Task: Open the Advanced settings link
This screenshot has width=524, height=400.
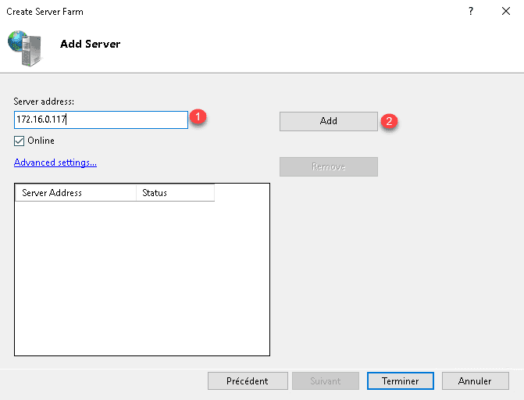Action: pos(55,162)
